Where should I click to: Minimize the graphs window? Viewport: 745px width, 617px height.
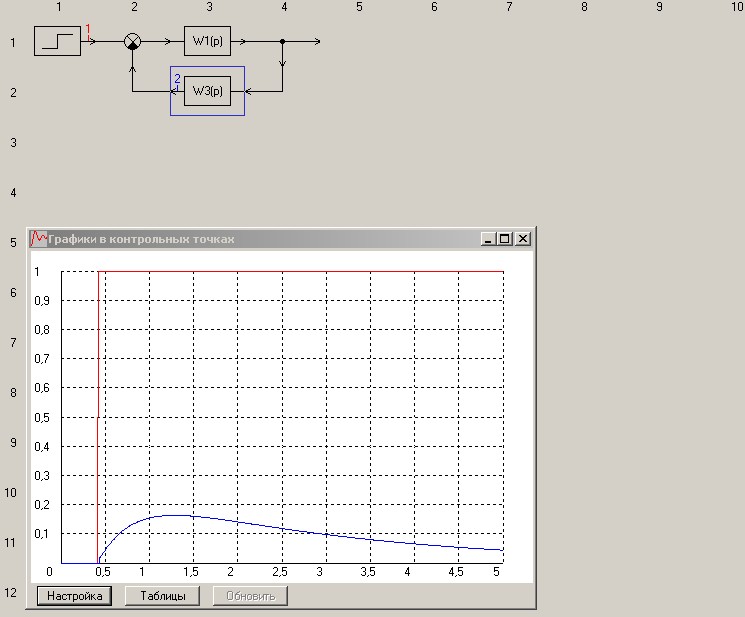tap(488, 238)
